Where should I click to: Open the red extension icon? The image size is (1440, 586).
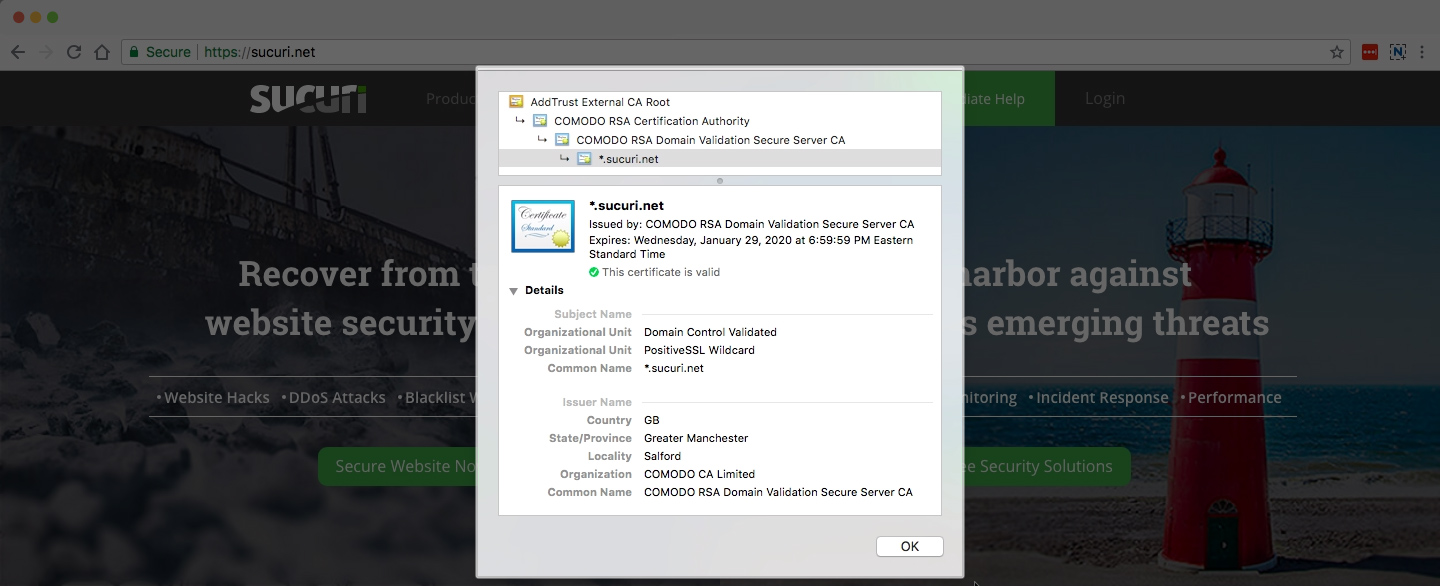1370,52
